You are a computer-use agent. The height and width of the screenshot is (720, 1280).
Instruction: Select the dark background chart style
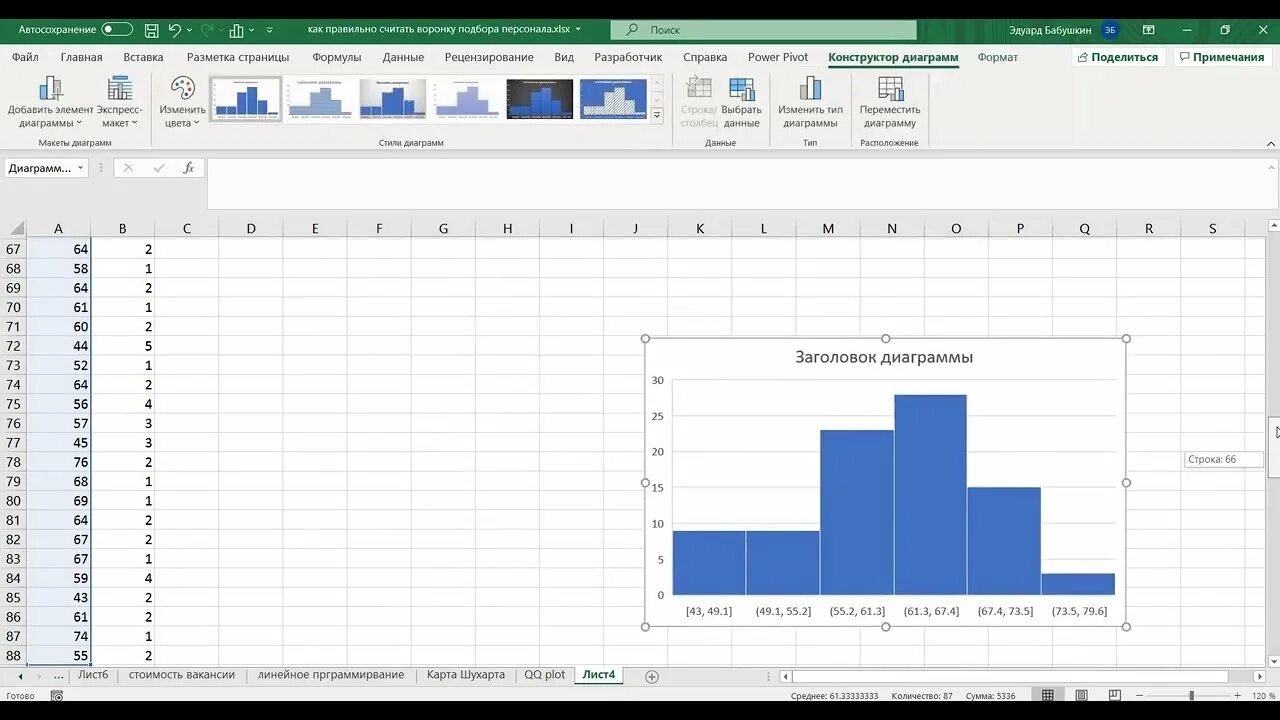pyautogui.click(x=540, y=99)
